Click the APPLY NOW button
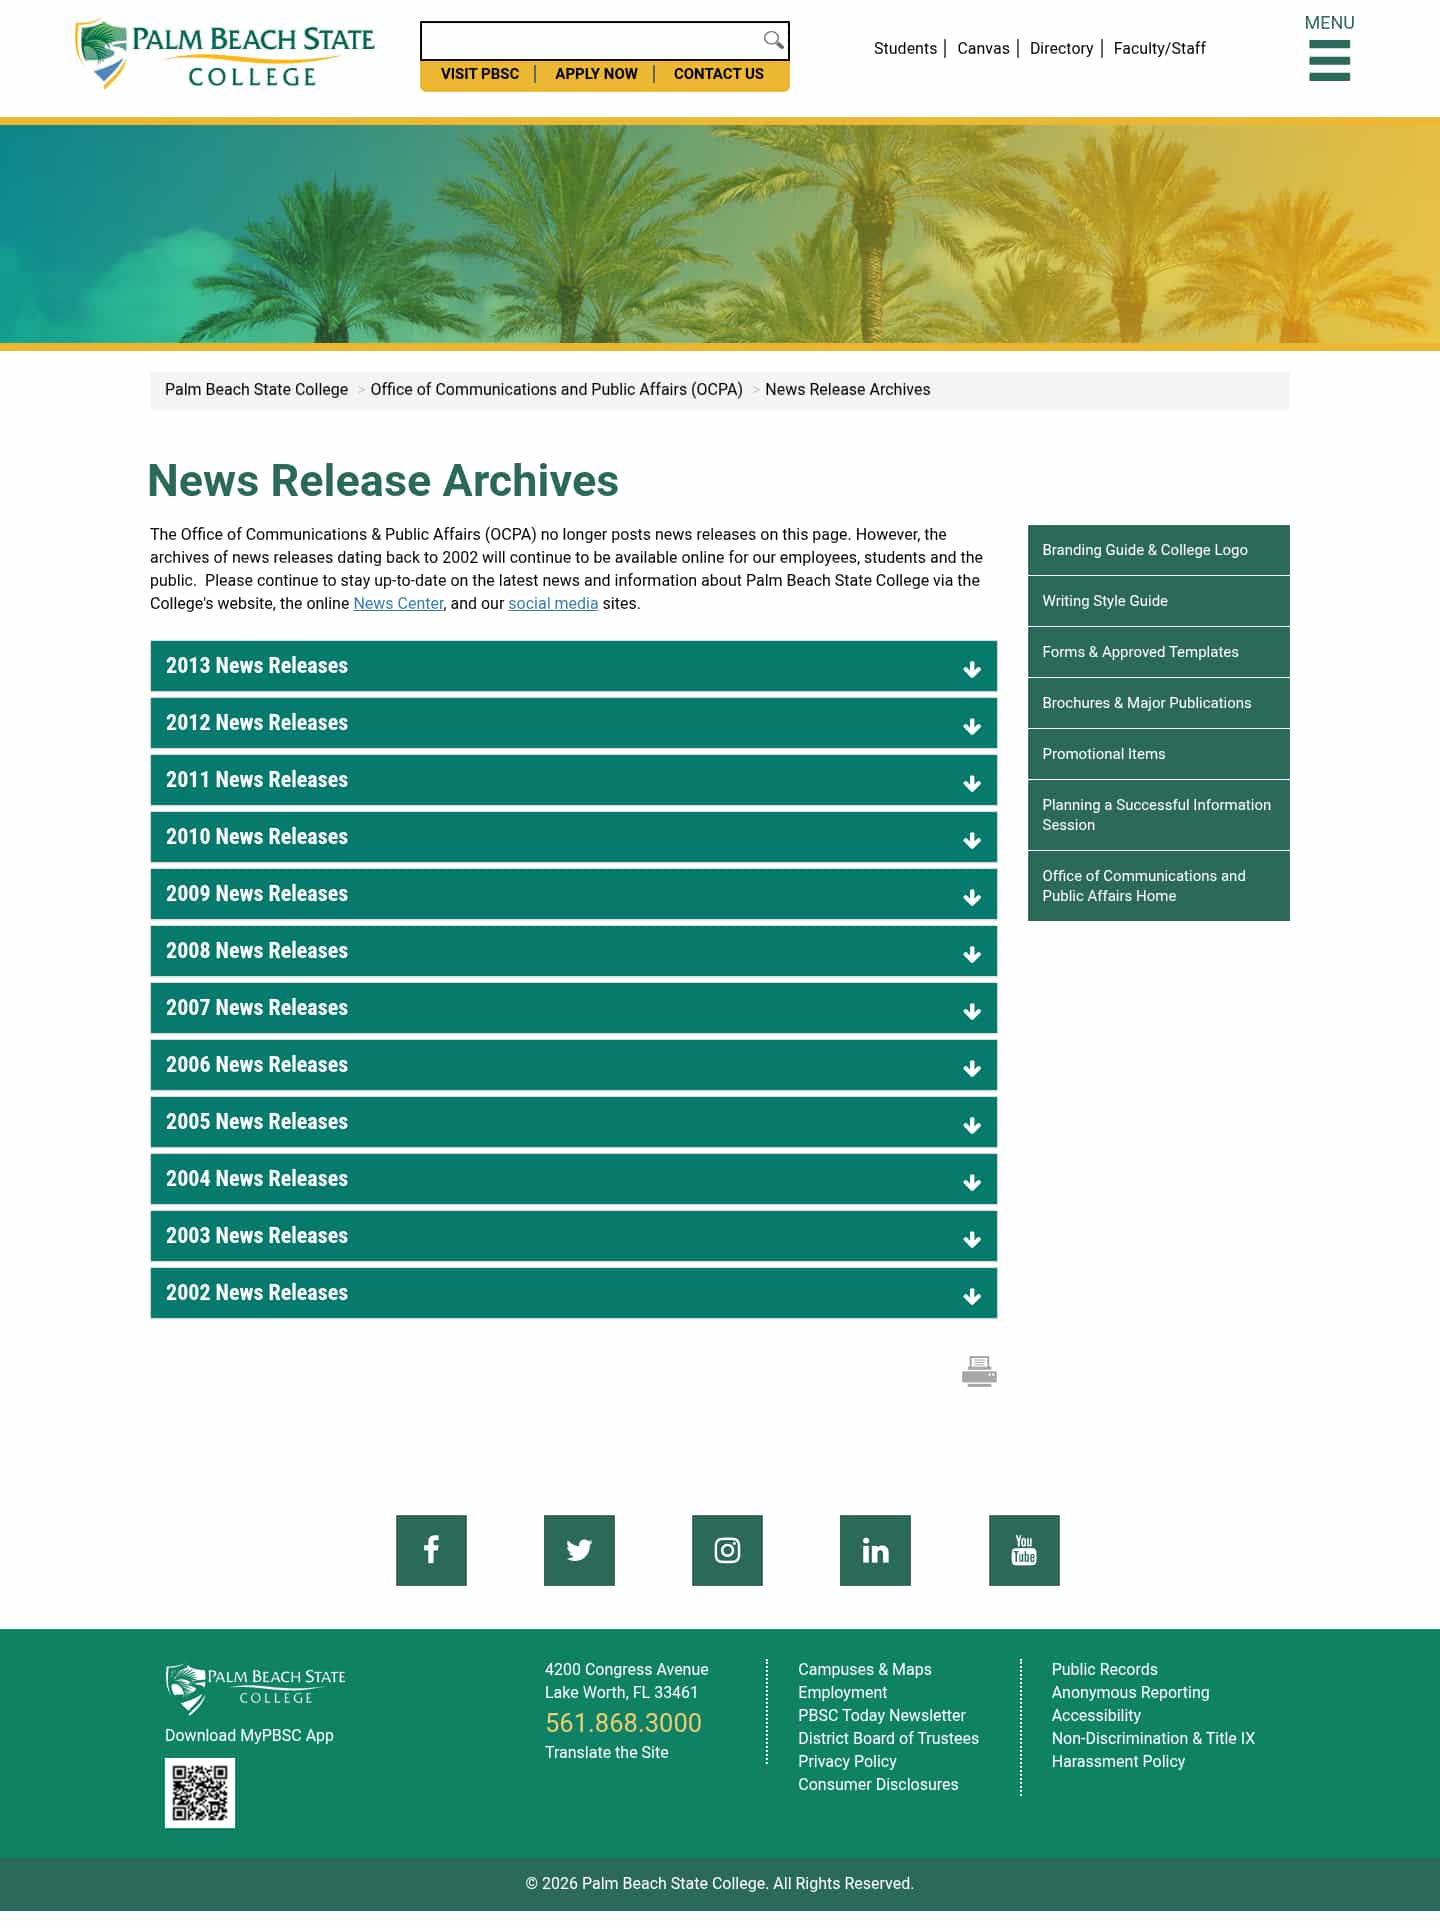The image size is (1440, 1929). click(596, 74)
